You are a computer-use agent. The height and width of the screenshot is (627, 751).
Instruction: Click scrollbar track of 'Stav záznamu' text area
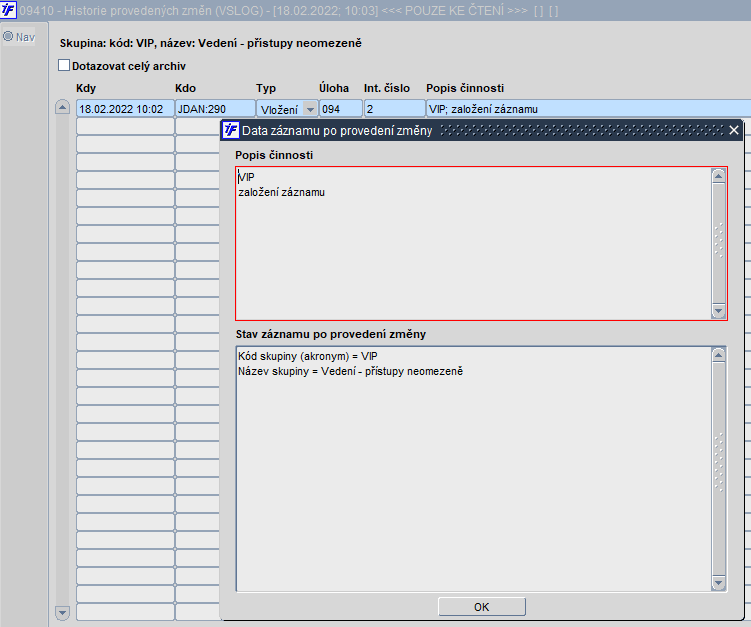click(718, 469)
